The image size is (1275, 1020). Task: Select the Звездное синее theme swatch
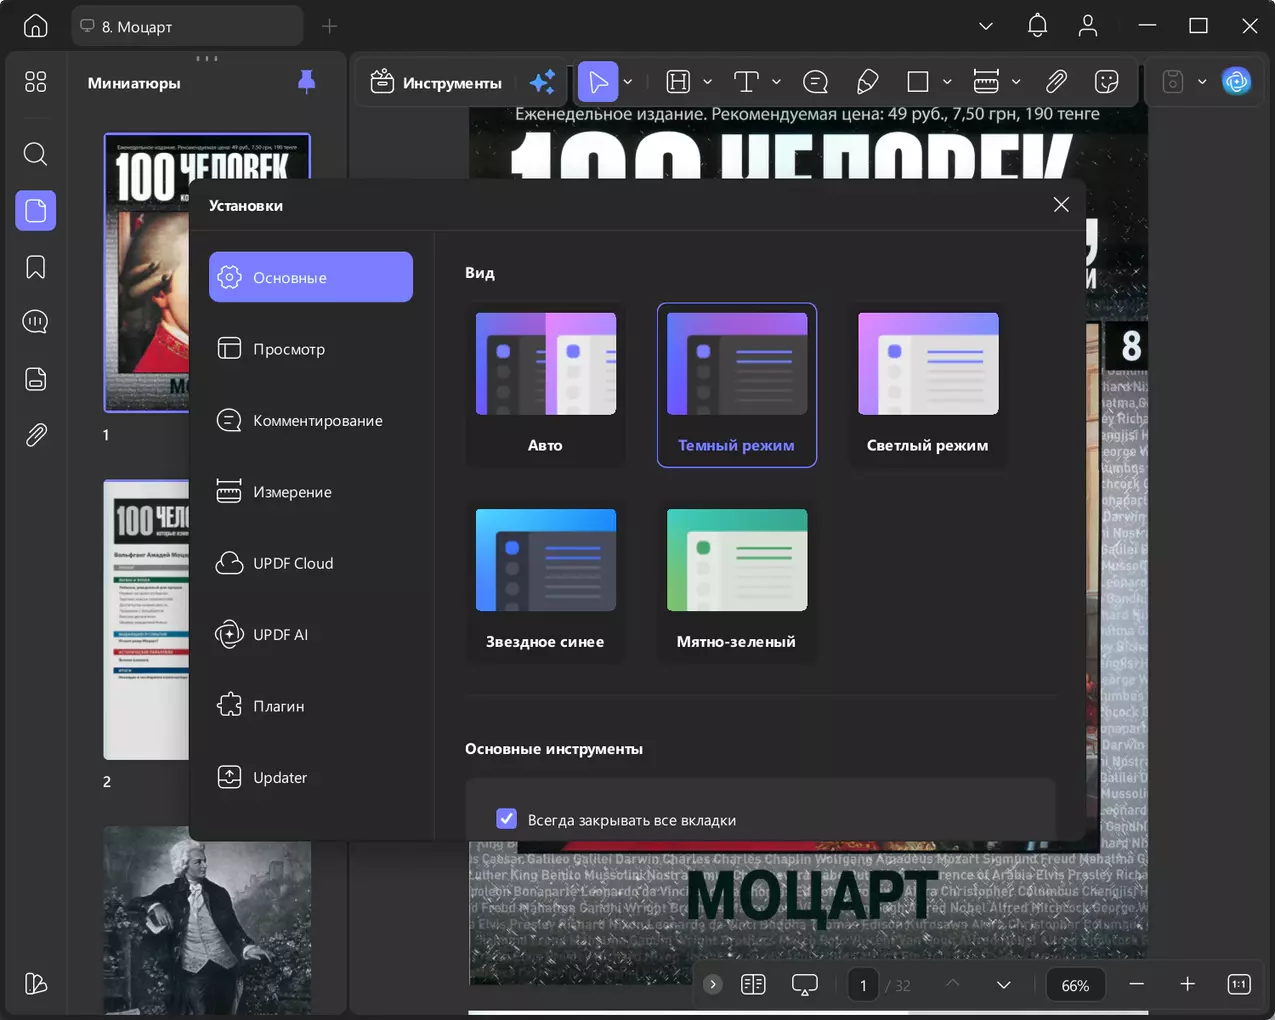pos(546,582)
